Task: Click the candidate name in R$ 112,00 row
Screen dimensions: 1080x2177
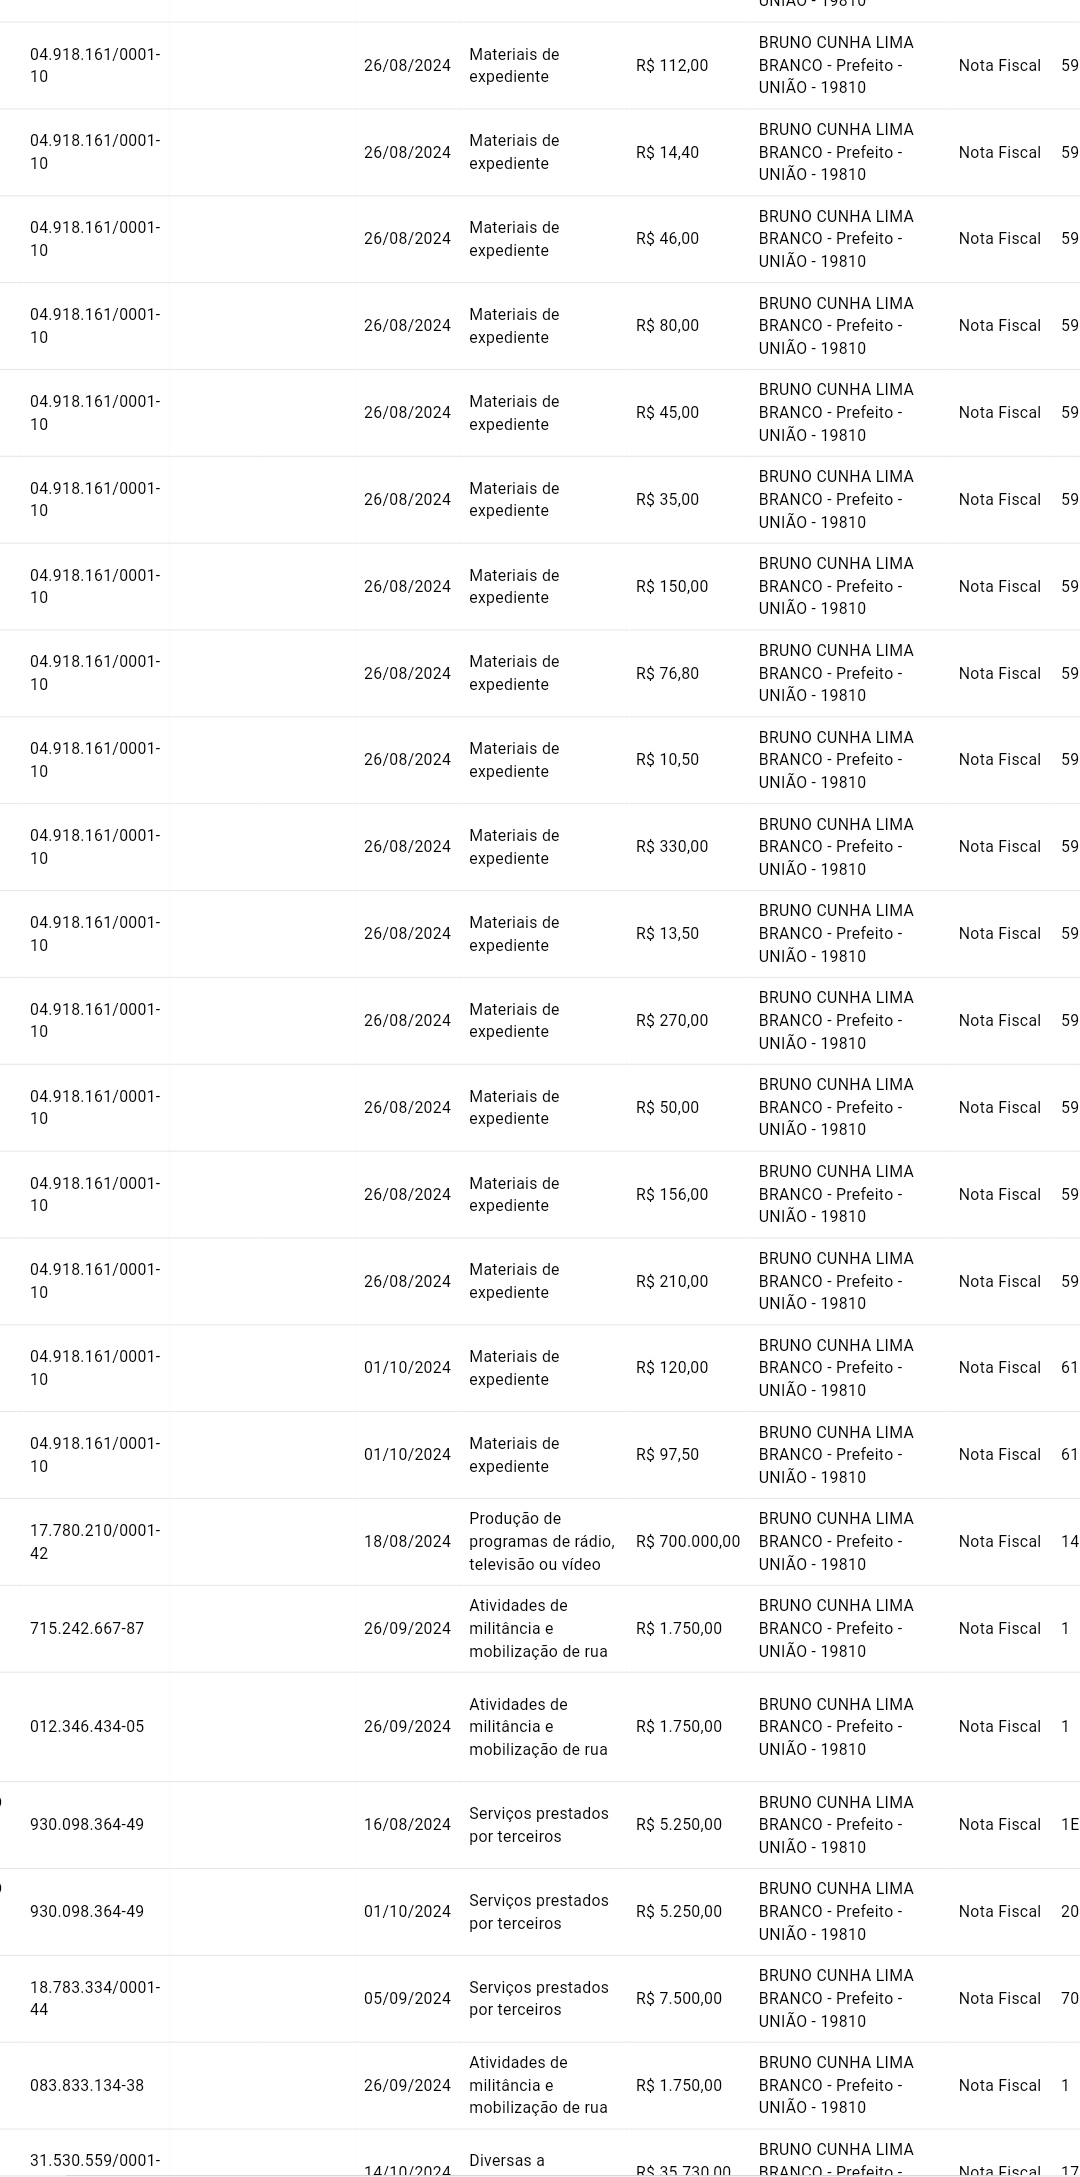Action: pyautogui.click(x=835, y=65)
